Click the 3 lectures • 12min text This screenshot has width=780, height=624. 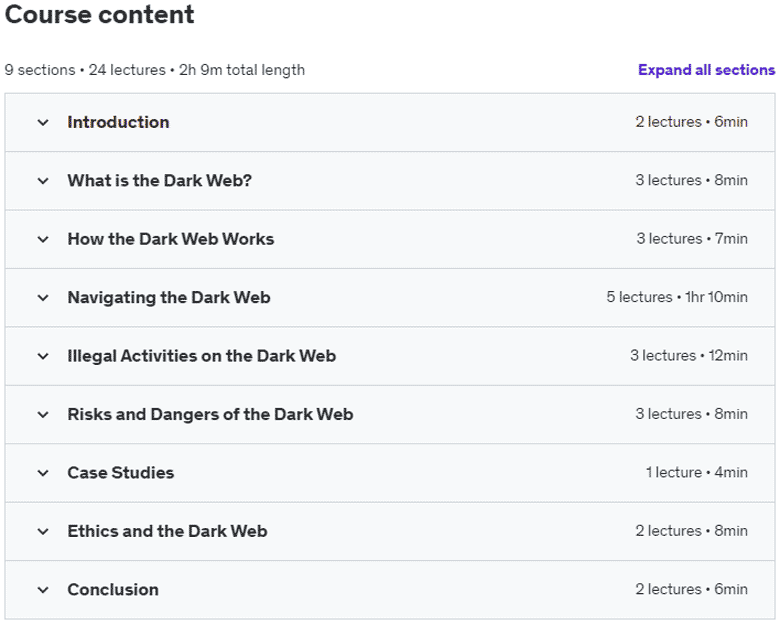(688, 355)
